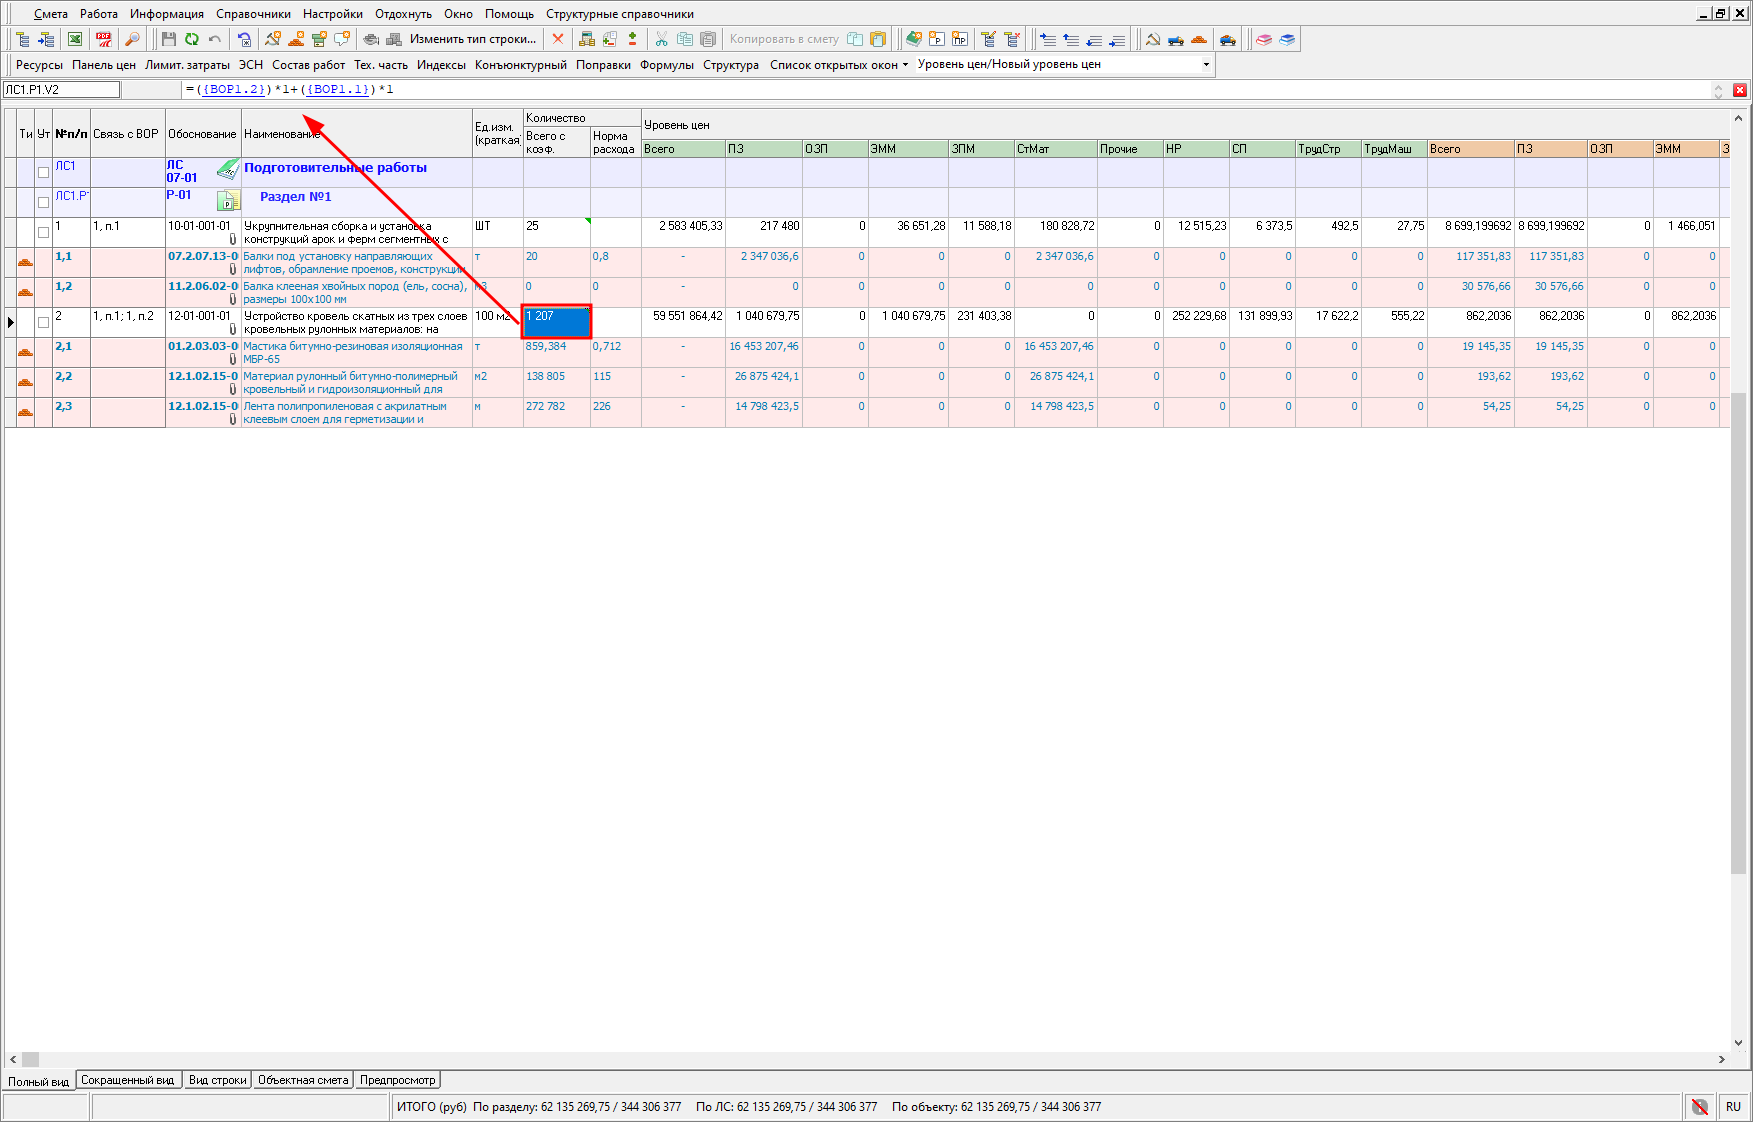This screenshot has height=1122, width=1753.
Task: Switch to the Объектная смета tab
Action: point(303,1080)
